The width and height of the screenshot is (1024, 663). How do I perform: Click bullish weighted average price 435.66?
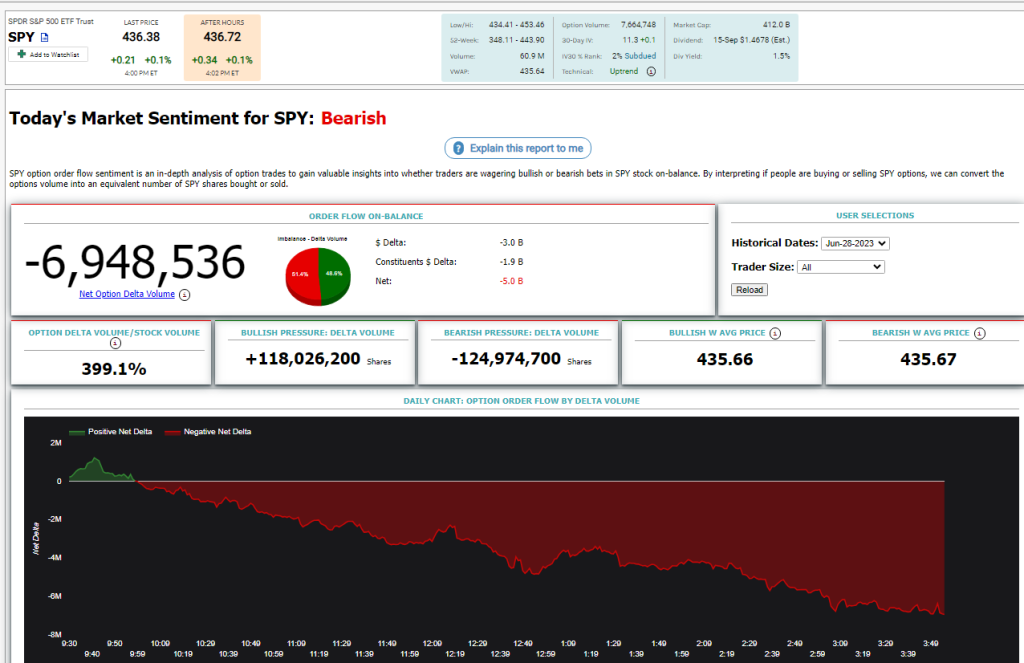(x=725, y=360)
